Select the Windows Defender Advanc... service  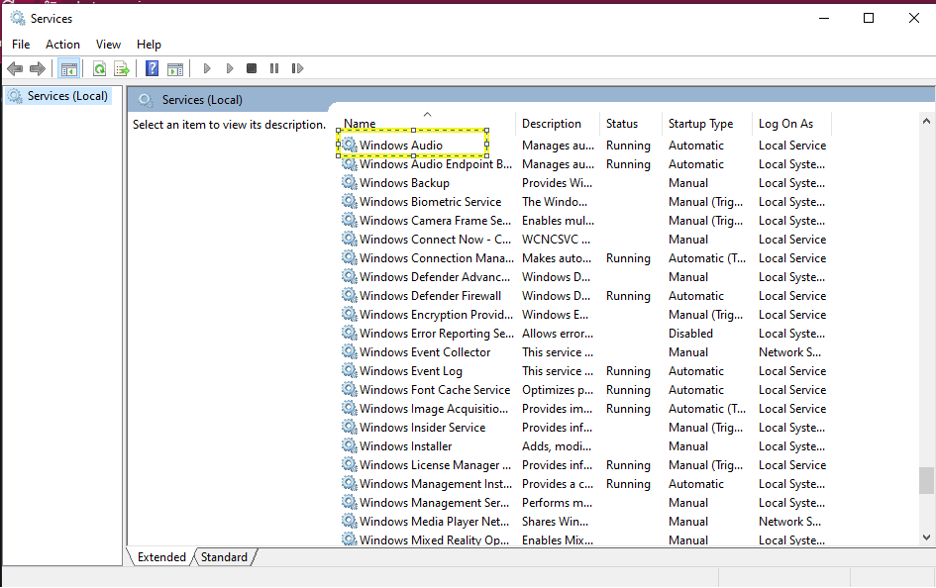435,277
